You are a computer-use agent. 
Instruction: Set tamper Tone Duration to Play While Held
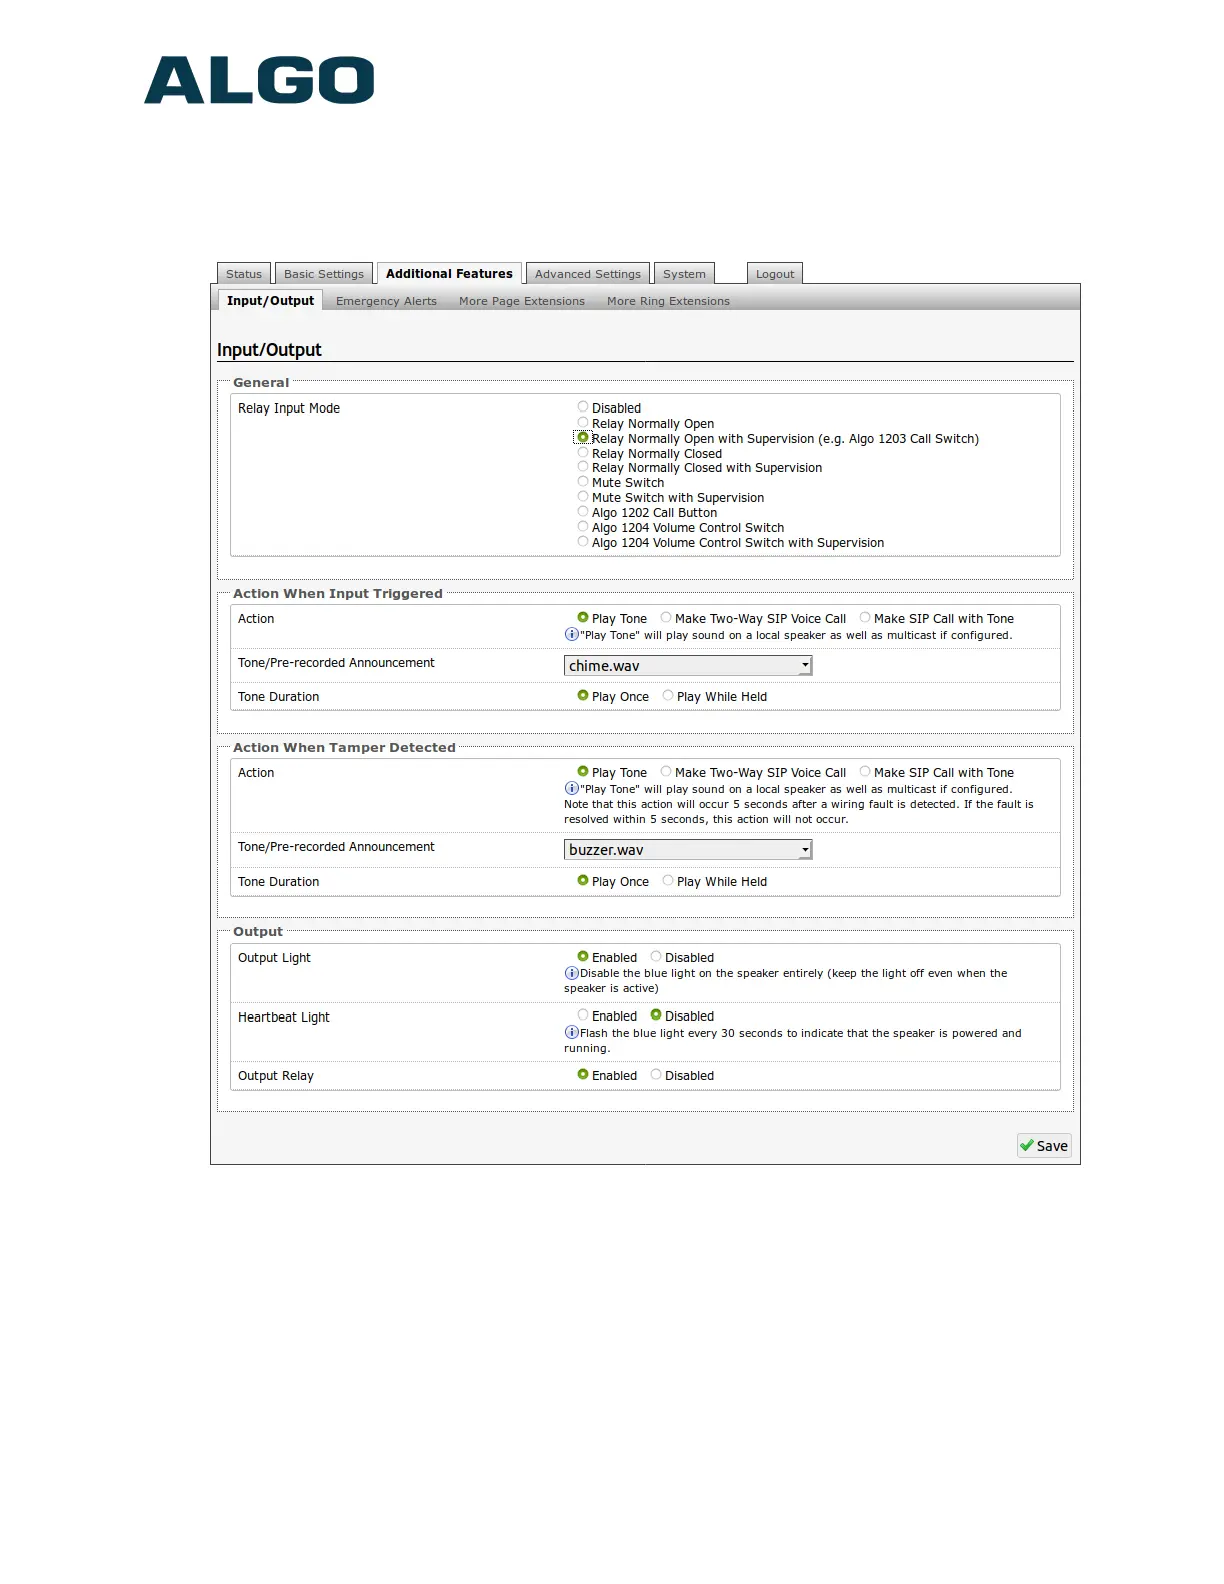pyautogui.click(x=668, y=880)
